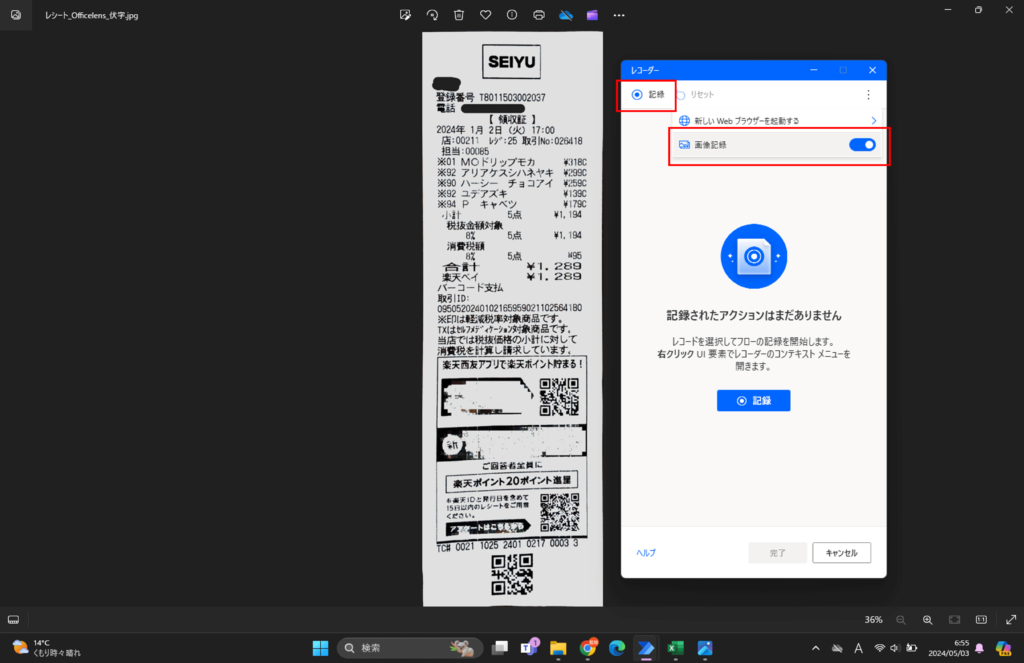Fit image to window in Photos

[x=954, y=619]
